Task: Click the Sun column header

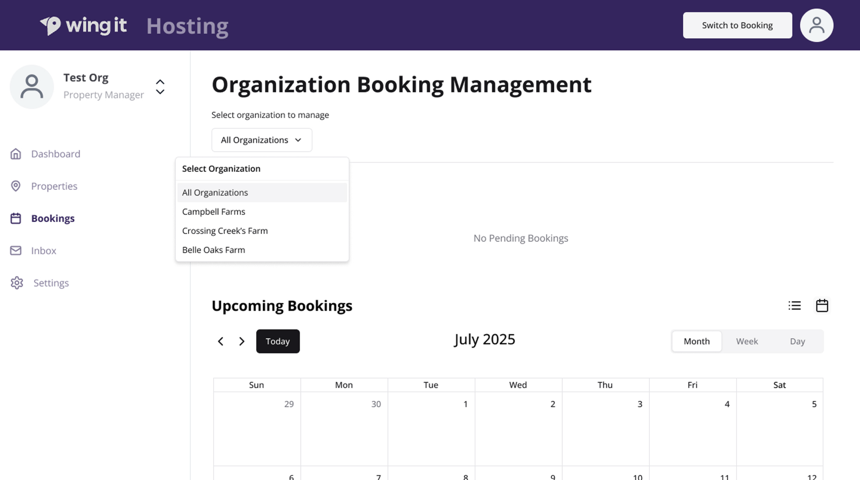Action: coord(257,385)
